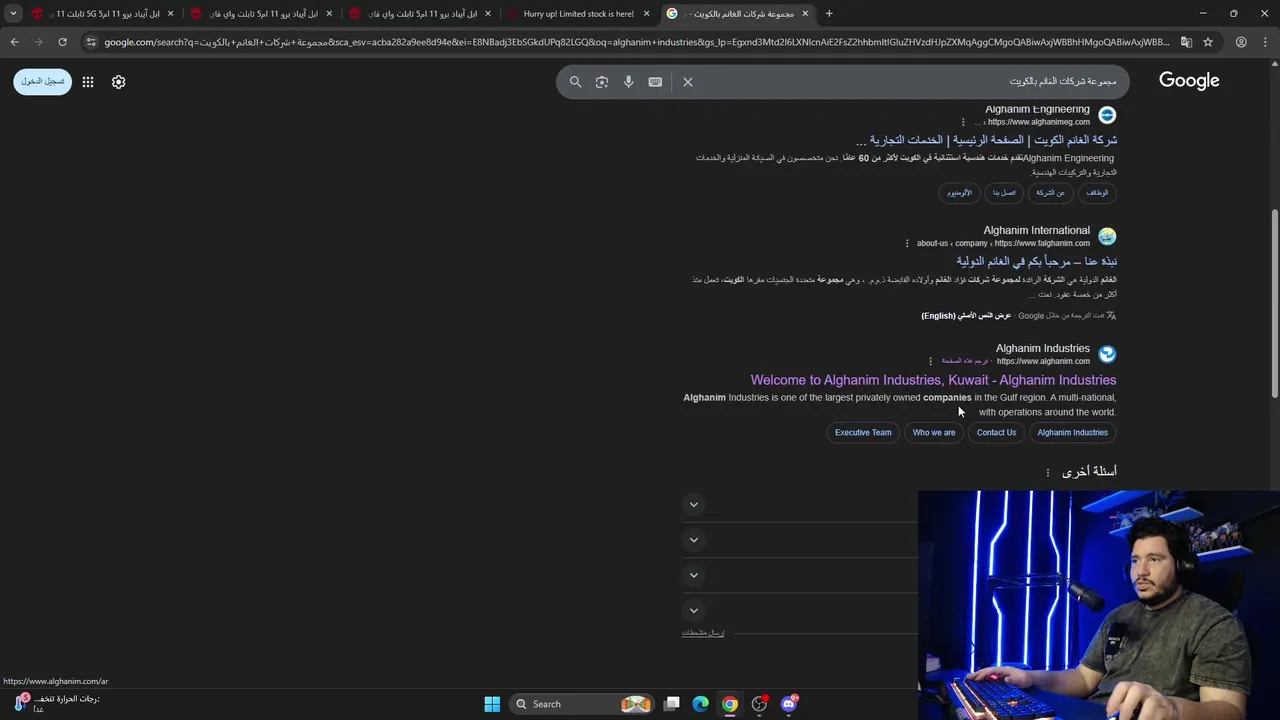
Task: Open Google Lens image search
Action: [x=602, y=82]
